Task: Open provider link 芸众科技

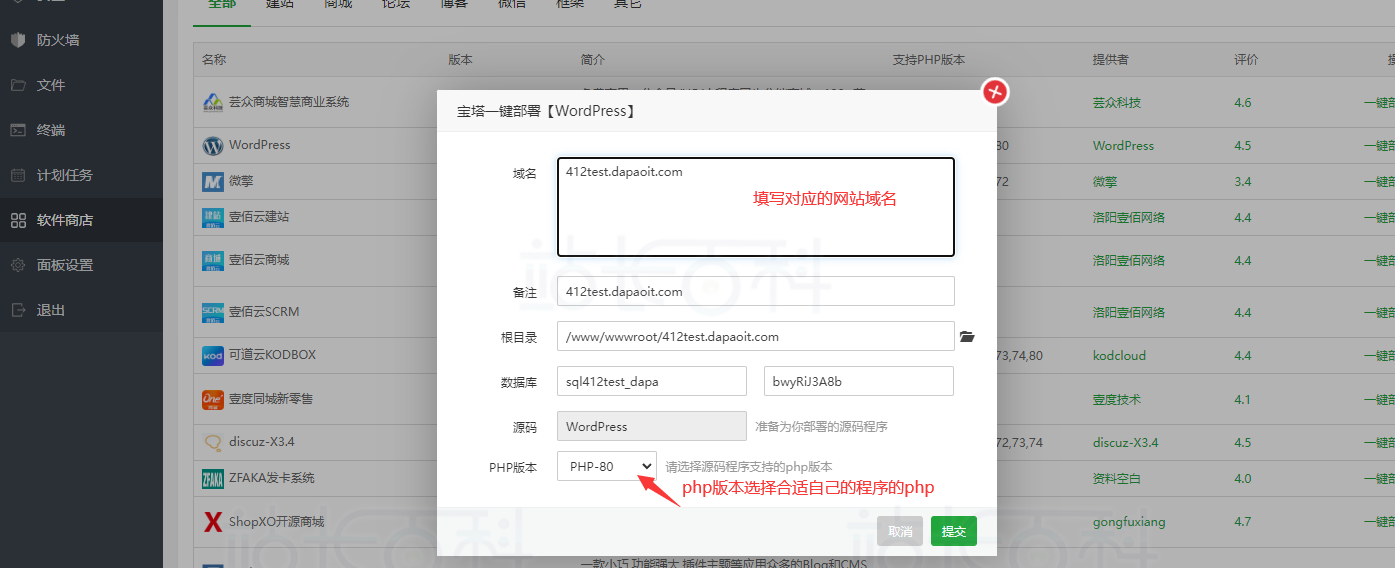Action: (x=1117, y=103)
